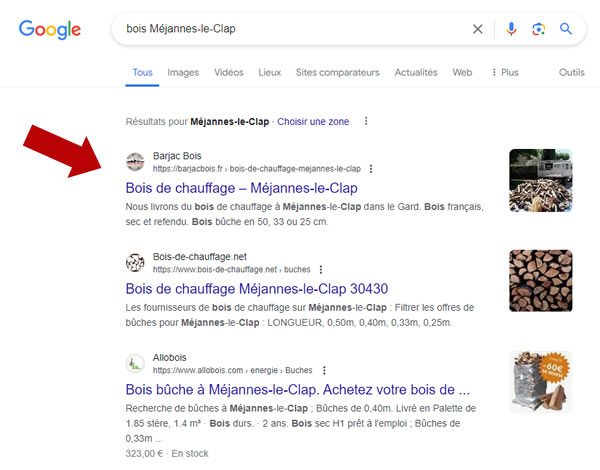
Task: Open the three-dot menu for Bois-de-chauffage.net result
Action: coord(321,269)
